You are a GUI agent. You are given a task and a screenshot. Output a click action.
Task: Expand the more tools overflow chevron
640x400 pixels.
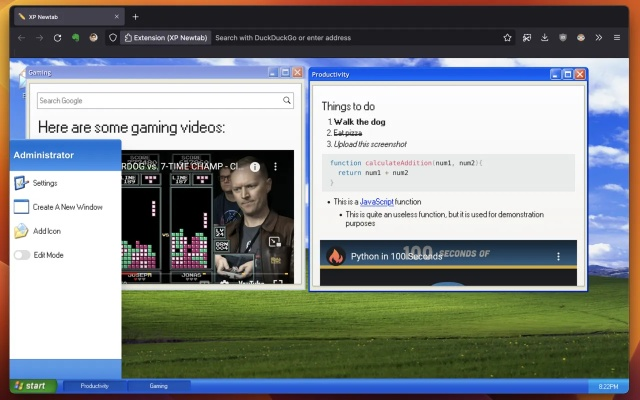(599, 38)
